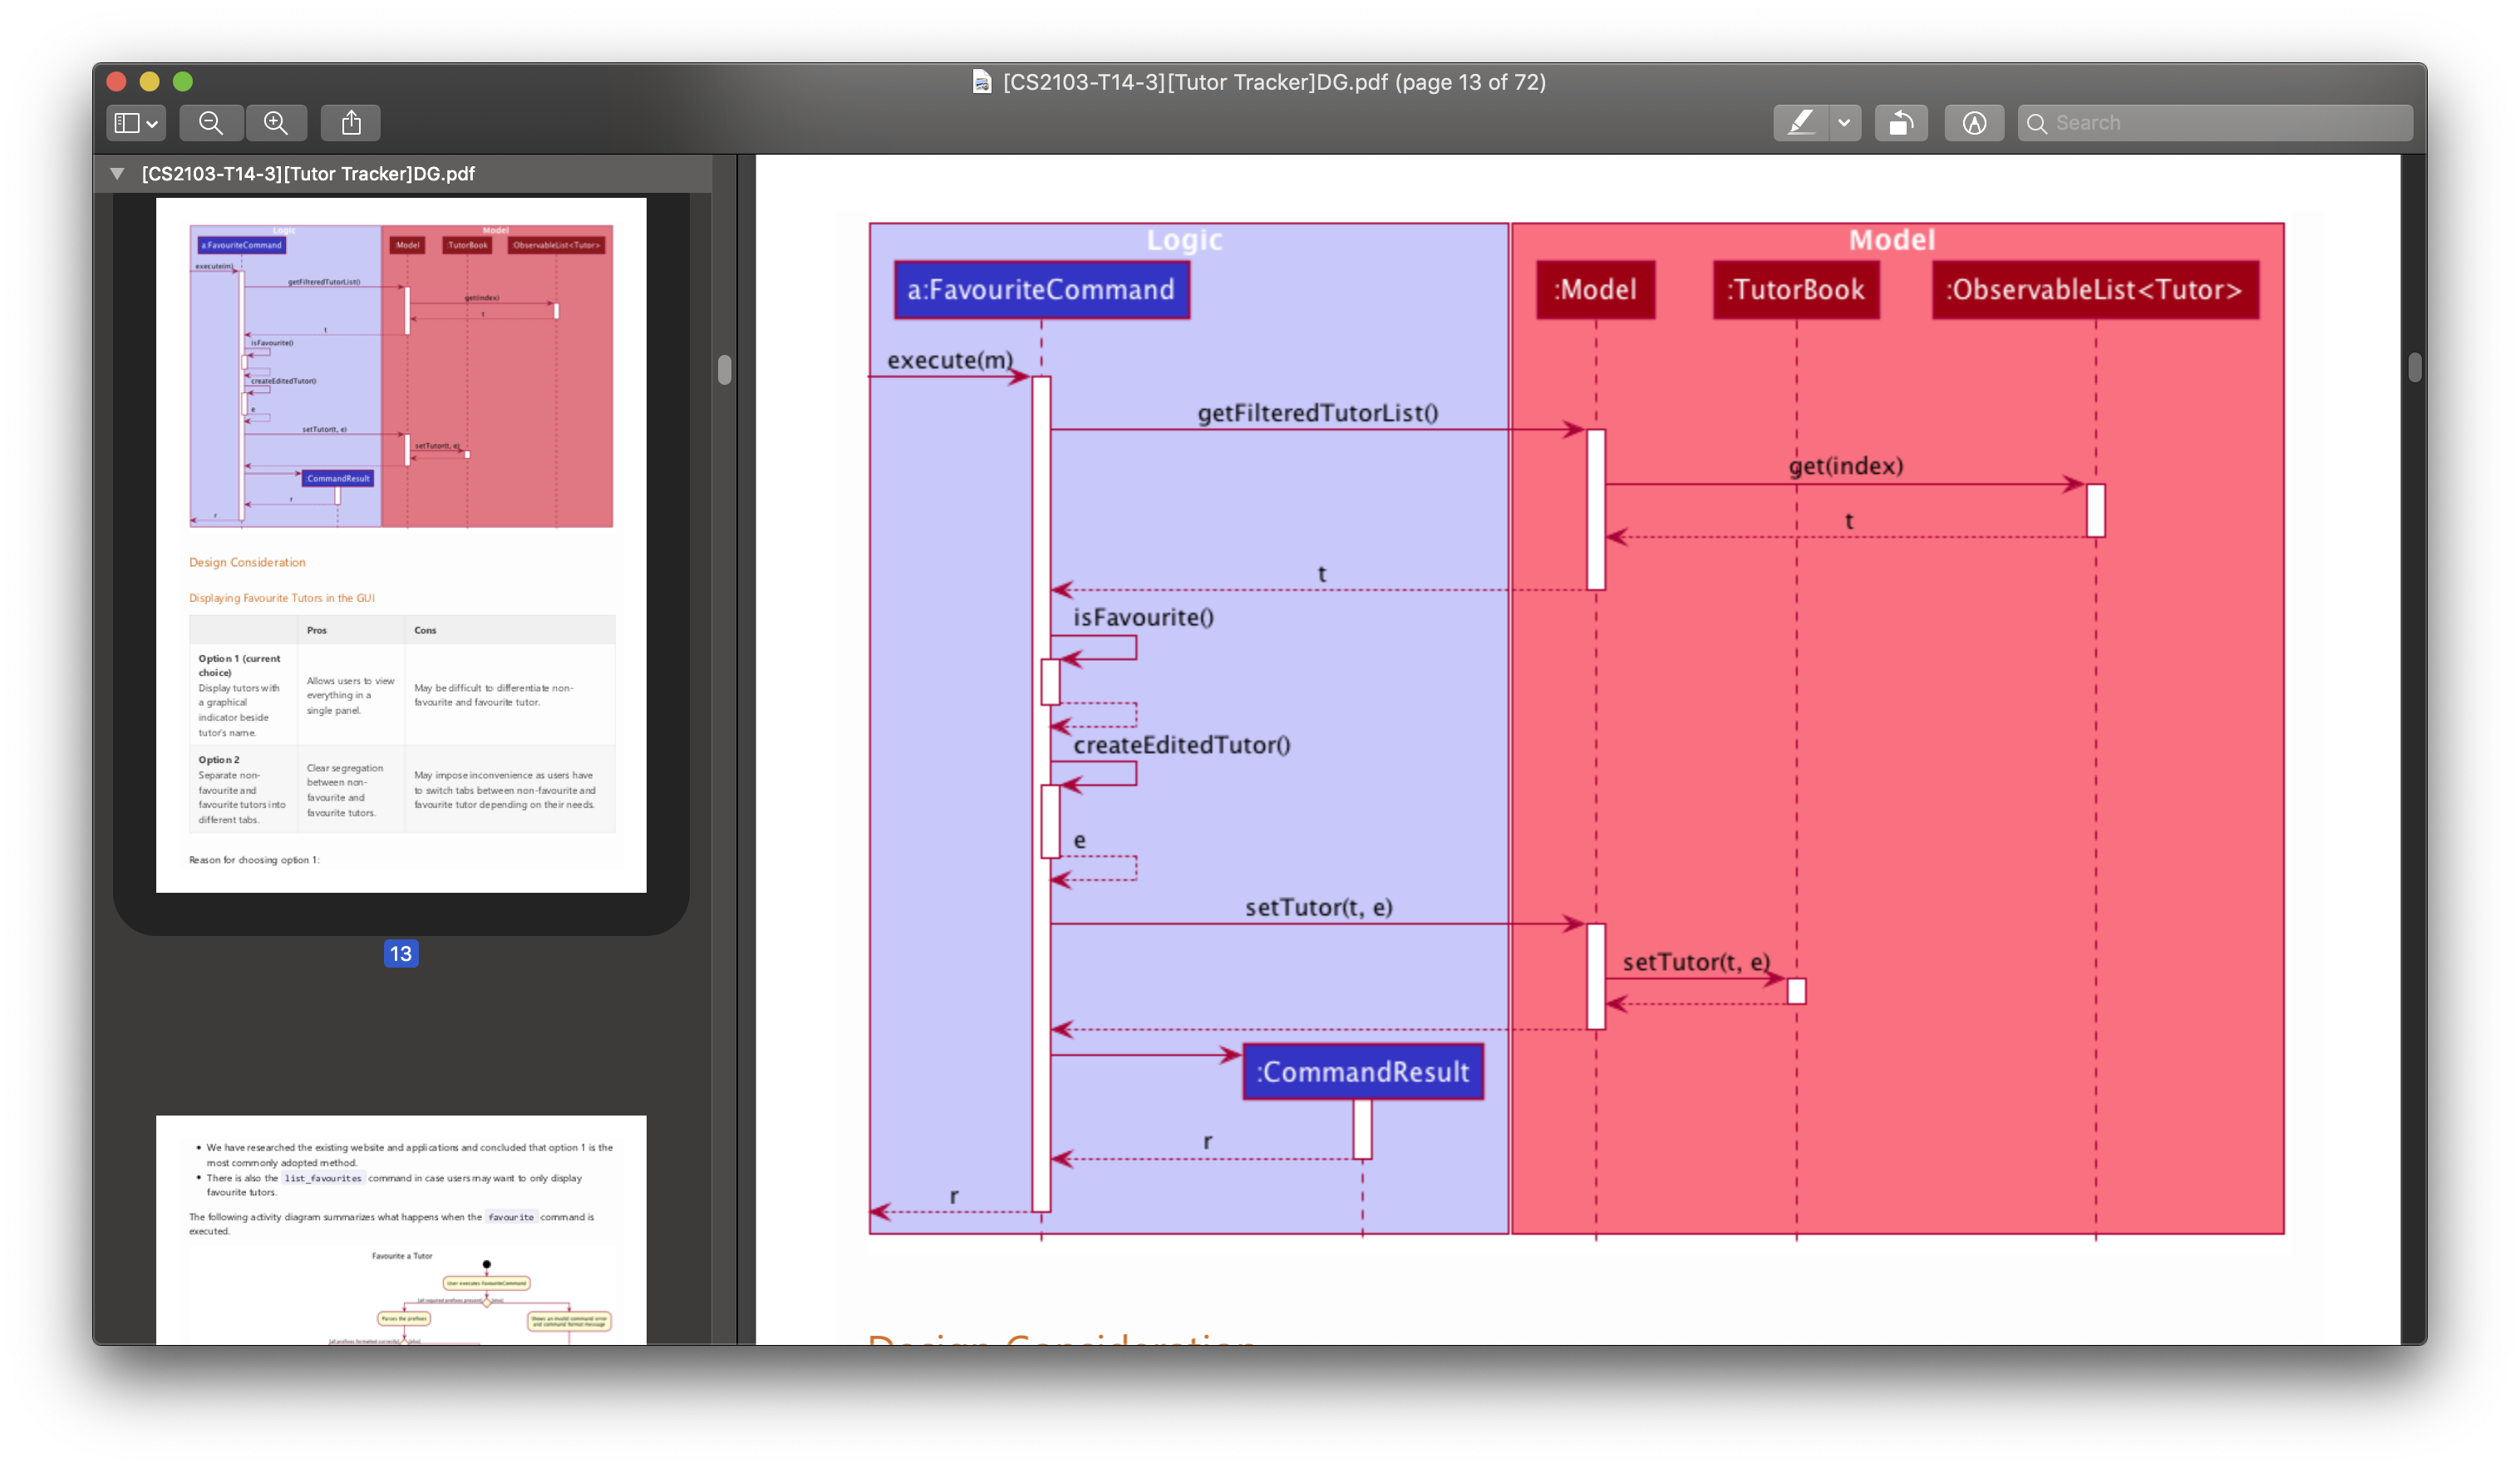Viewport: 2520px width, 1468px height.
Task: Open the highlight color dropdown arrow
Action: (x=1844, y=123)
